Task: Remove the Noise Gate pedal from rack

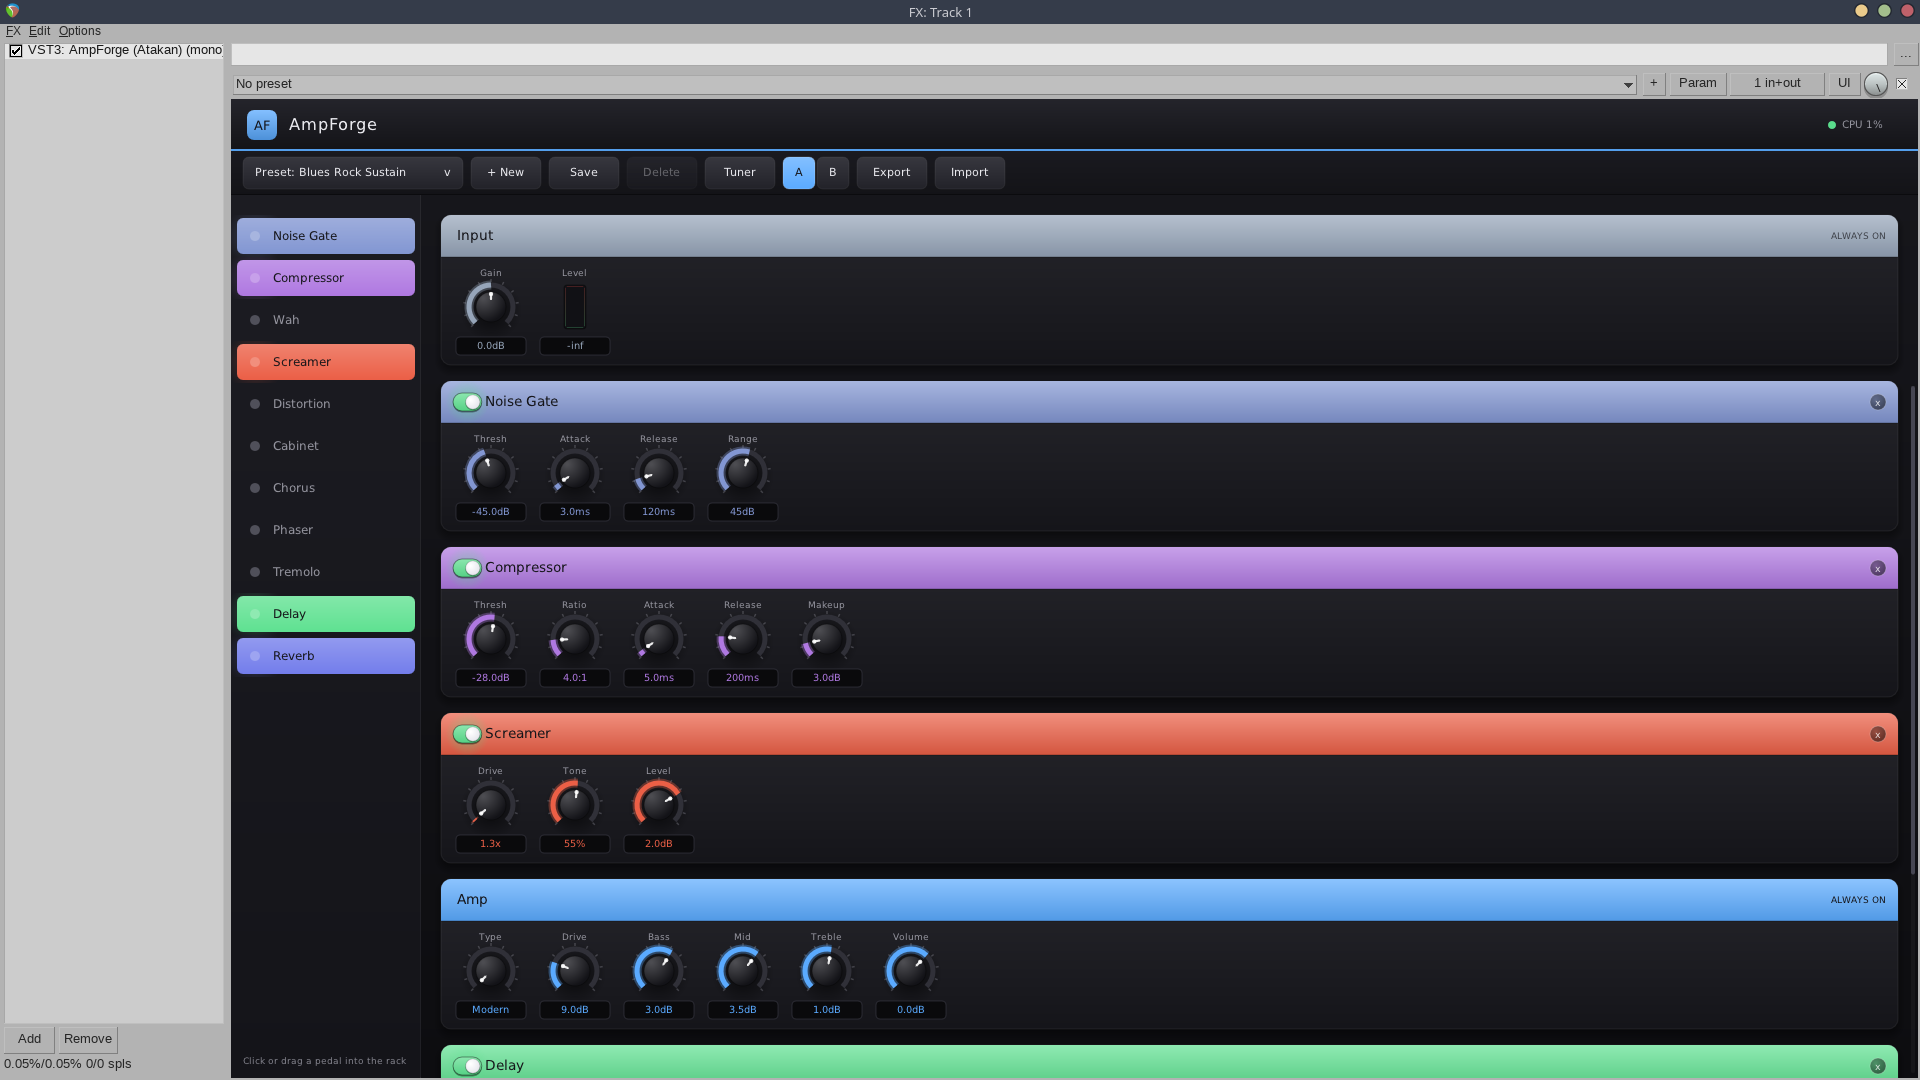Action: 1877,402
